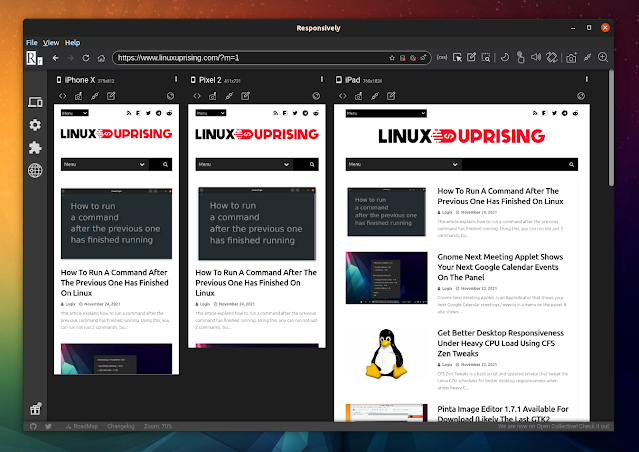Viewport: 639px width, 452px height.
Task: Expand Menu dropdown under logo in iPad
Action: pos(403,164)
